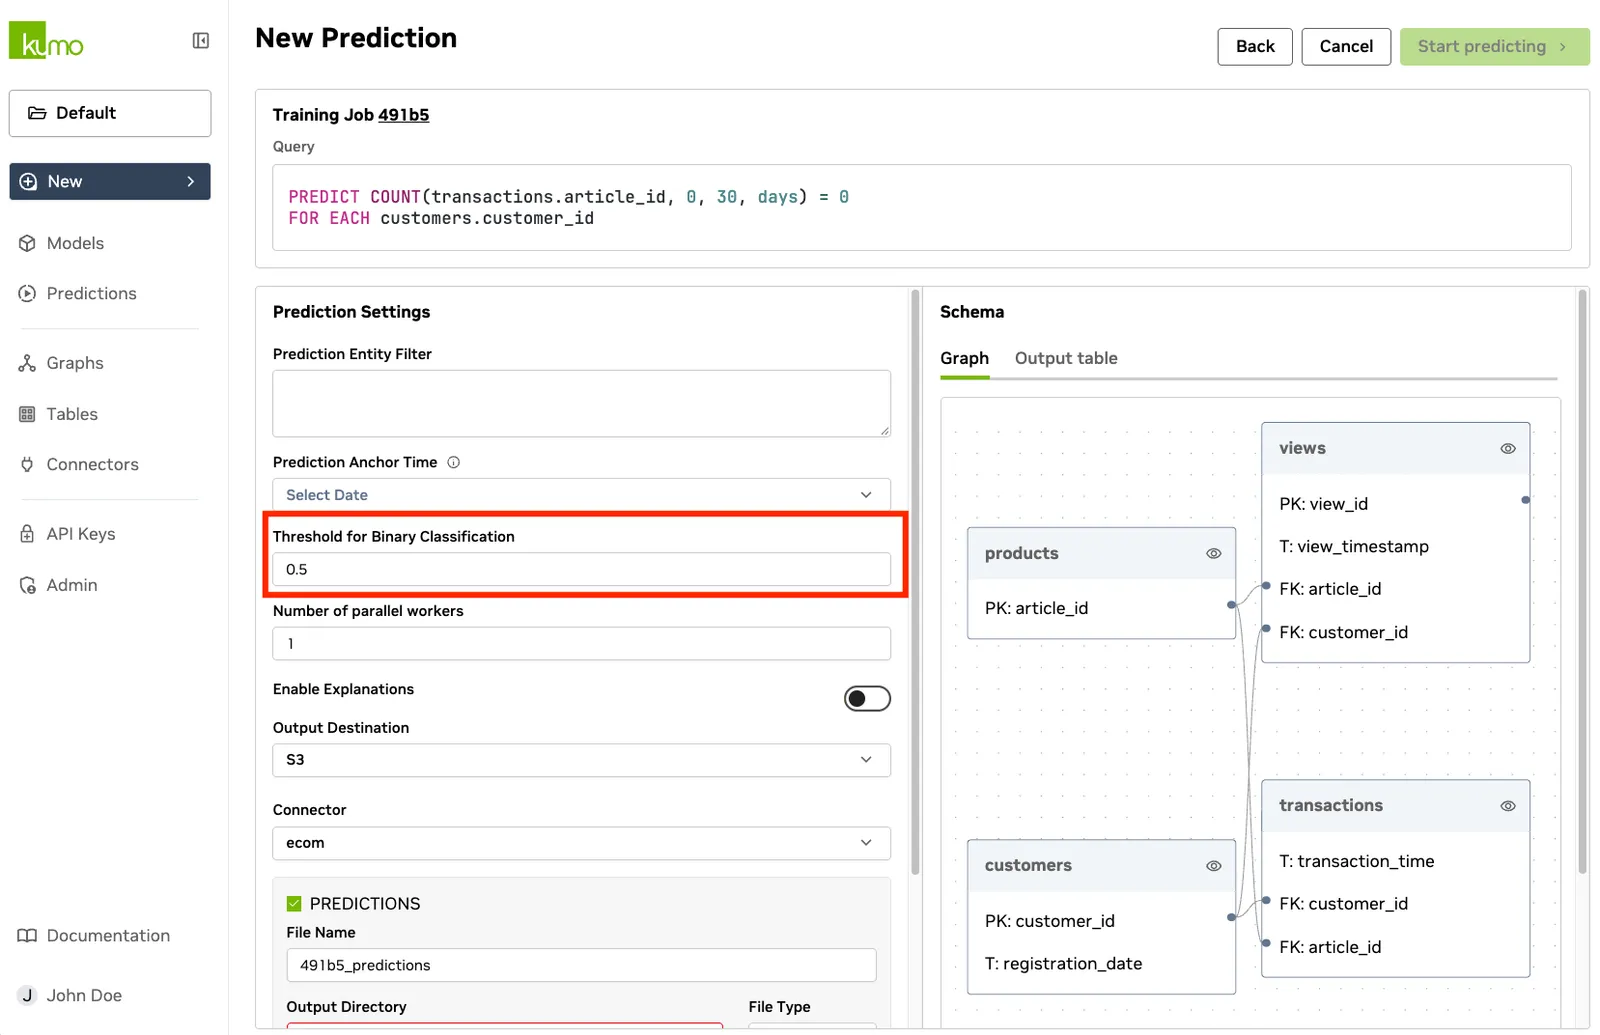Screen dimensions: 1600x1035
Task: Click the Back button
Action: [x=1255, y=46]
